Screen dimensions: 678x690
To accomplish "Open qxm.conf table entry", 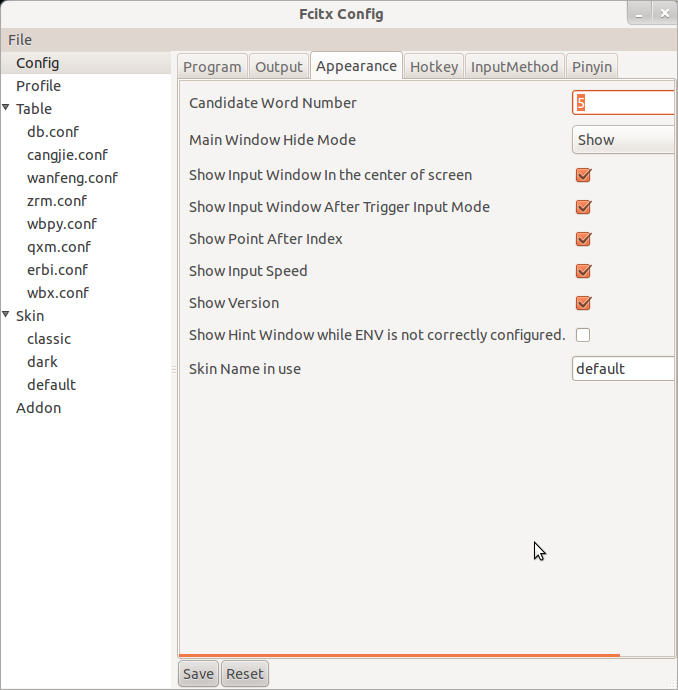I will (59, 247).
